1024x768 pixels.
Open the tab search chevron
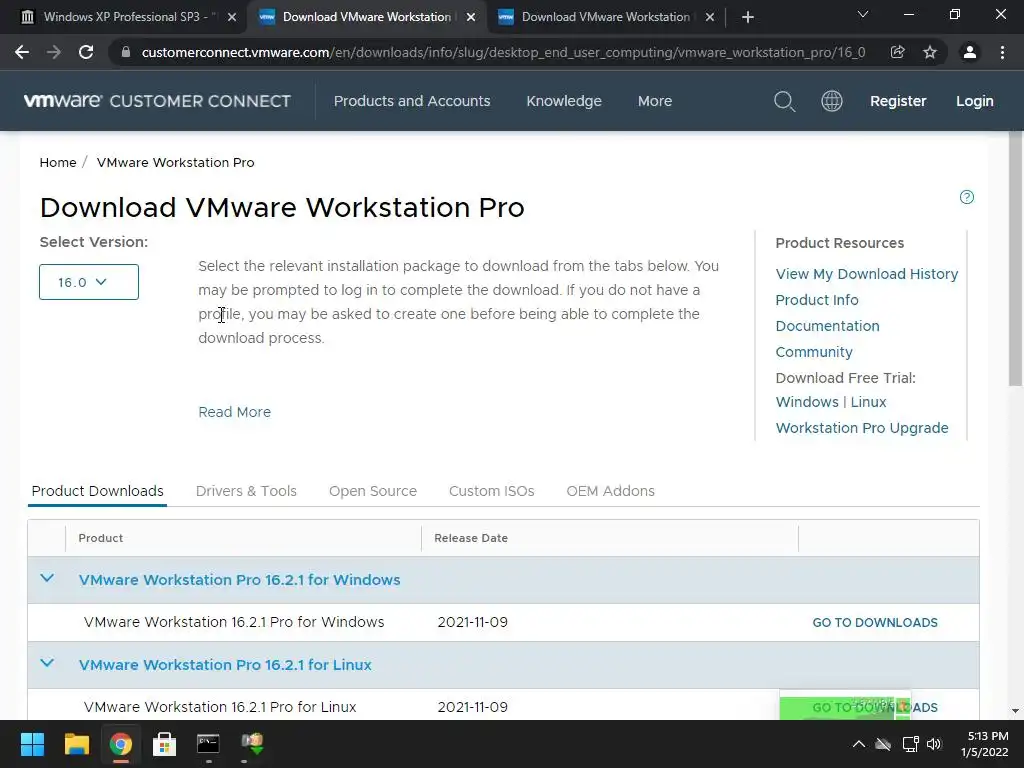[863, 14]
